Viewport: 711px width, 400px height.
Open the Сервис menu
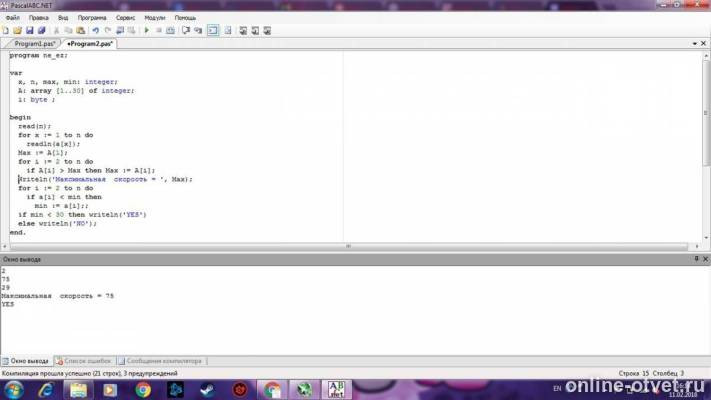pyautogui.click(x=125, y=18)
